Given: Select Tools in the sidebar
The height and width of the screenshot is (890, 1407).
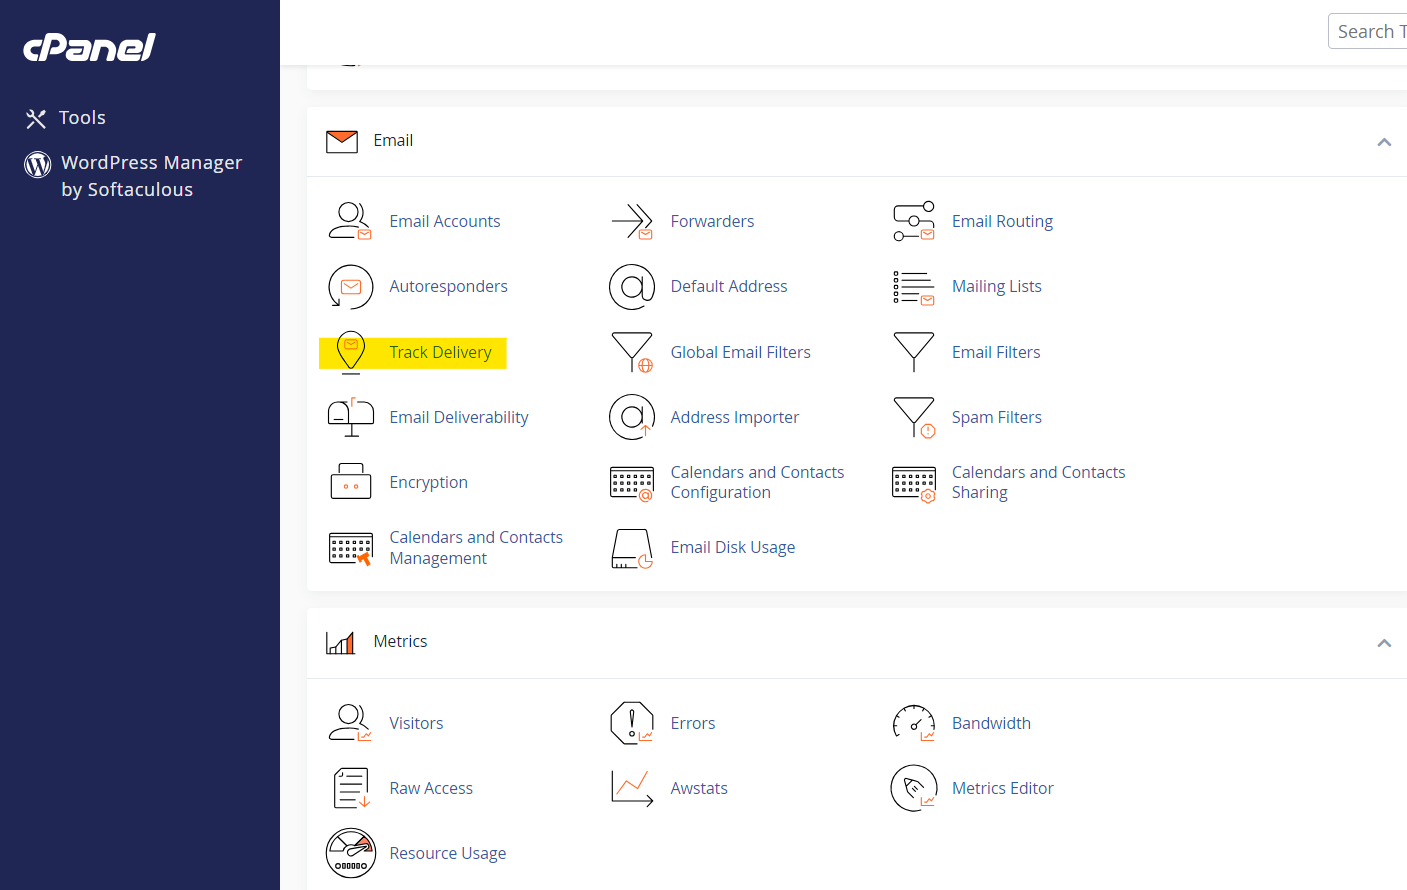Looking at the screenshot, I should point(82,117).
